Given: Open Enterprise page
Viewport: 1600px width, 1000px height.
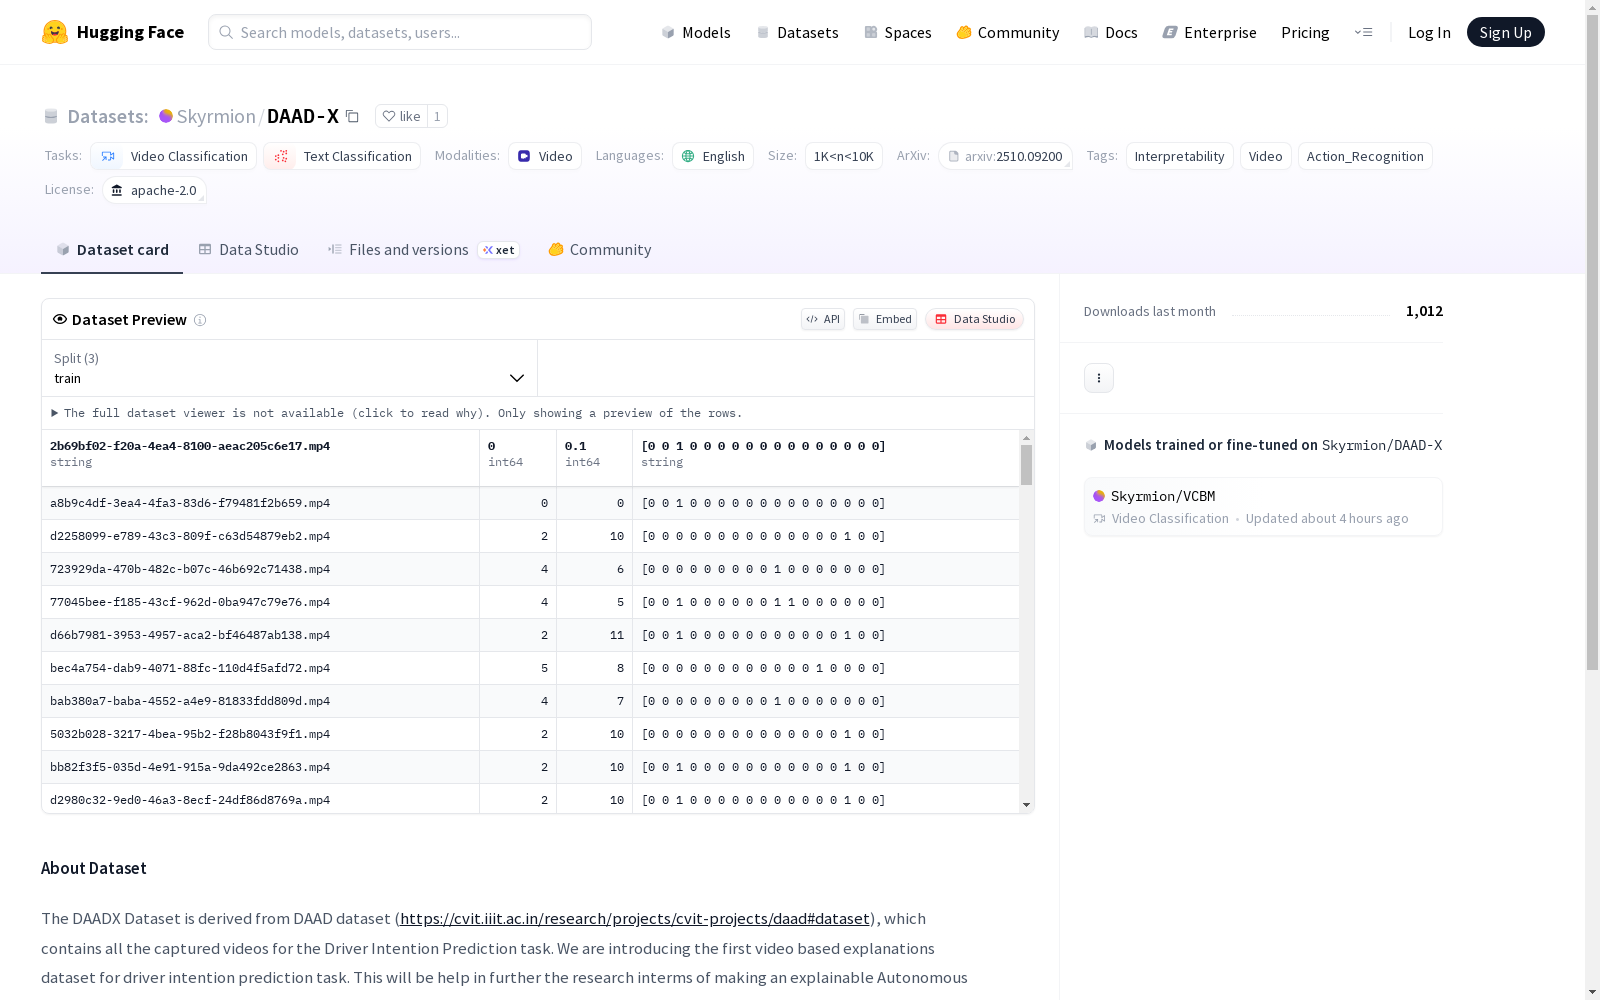Looking at the screenshot, I should pyautogui.click(x=1209, y=32).
